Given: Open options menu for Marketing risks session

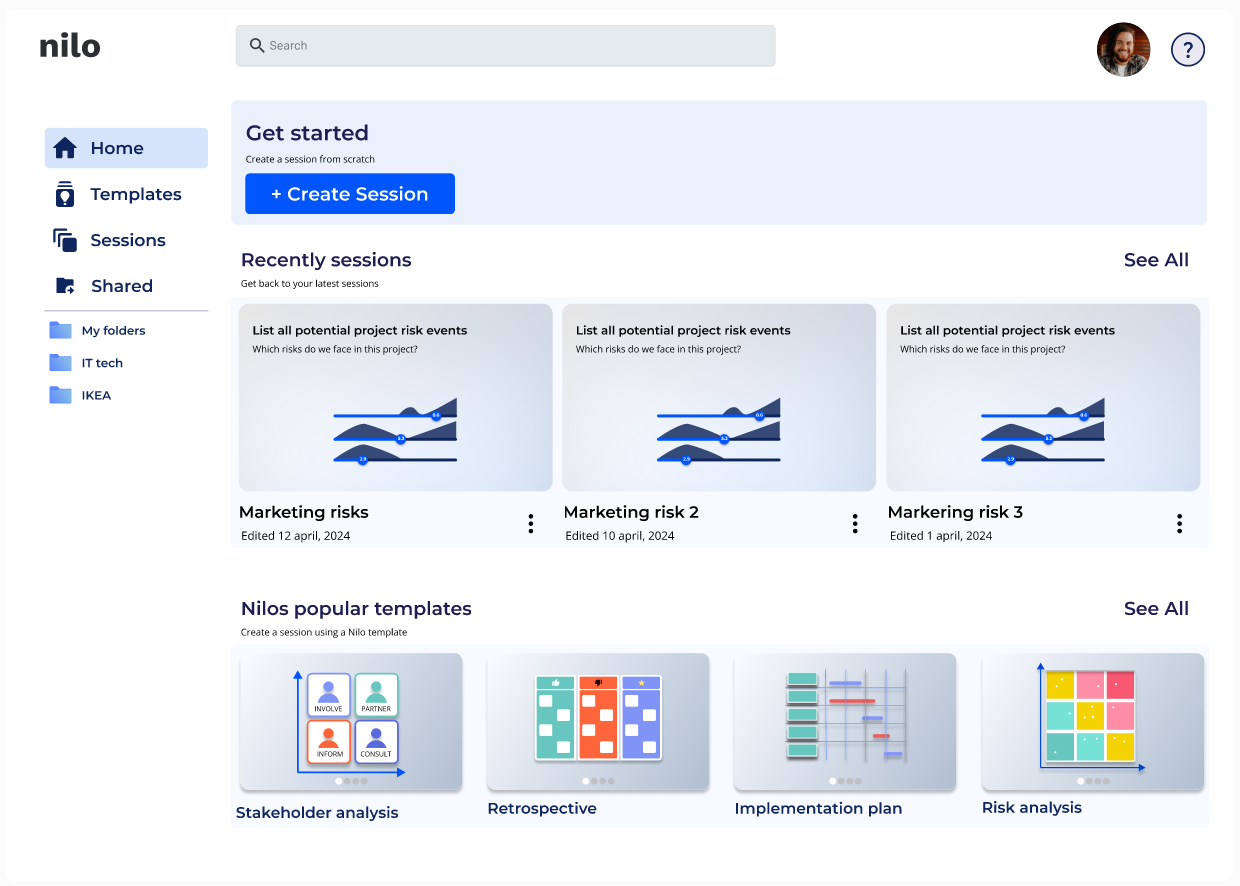Looking at the screenshot, I should point(530,523).
